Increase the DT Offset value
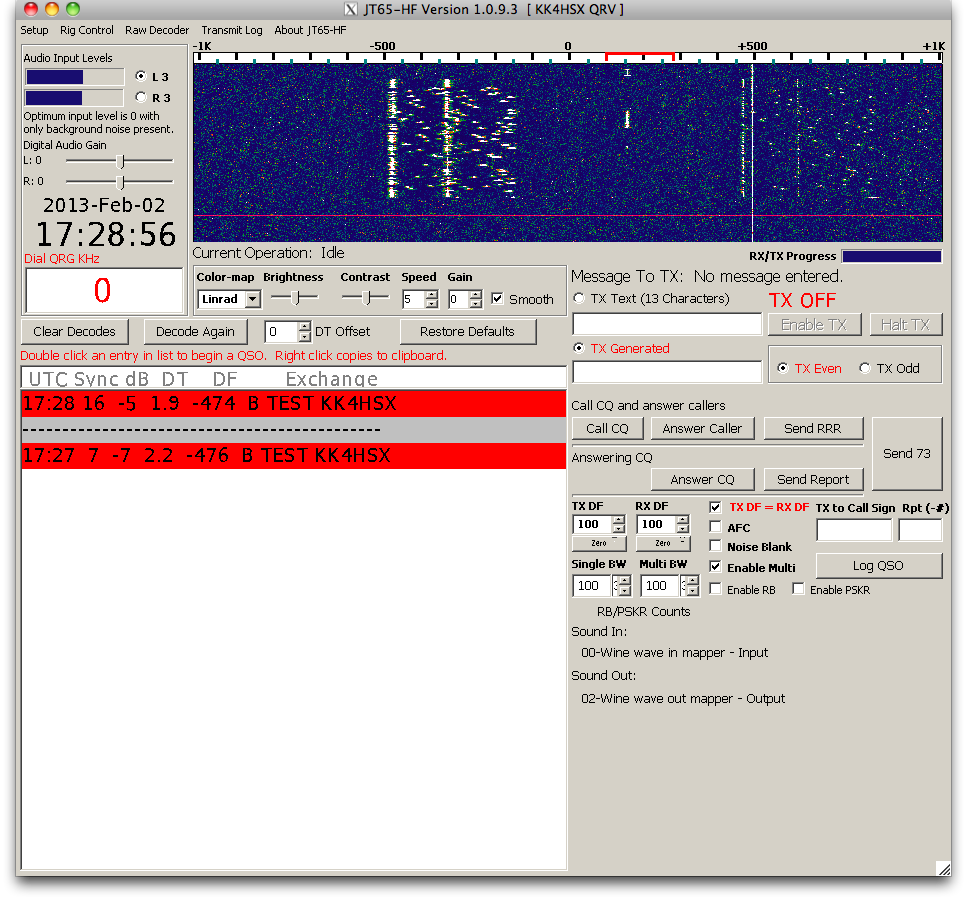Image resolution: width=967 pixels, height=900 pixels. 305,328
